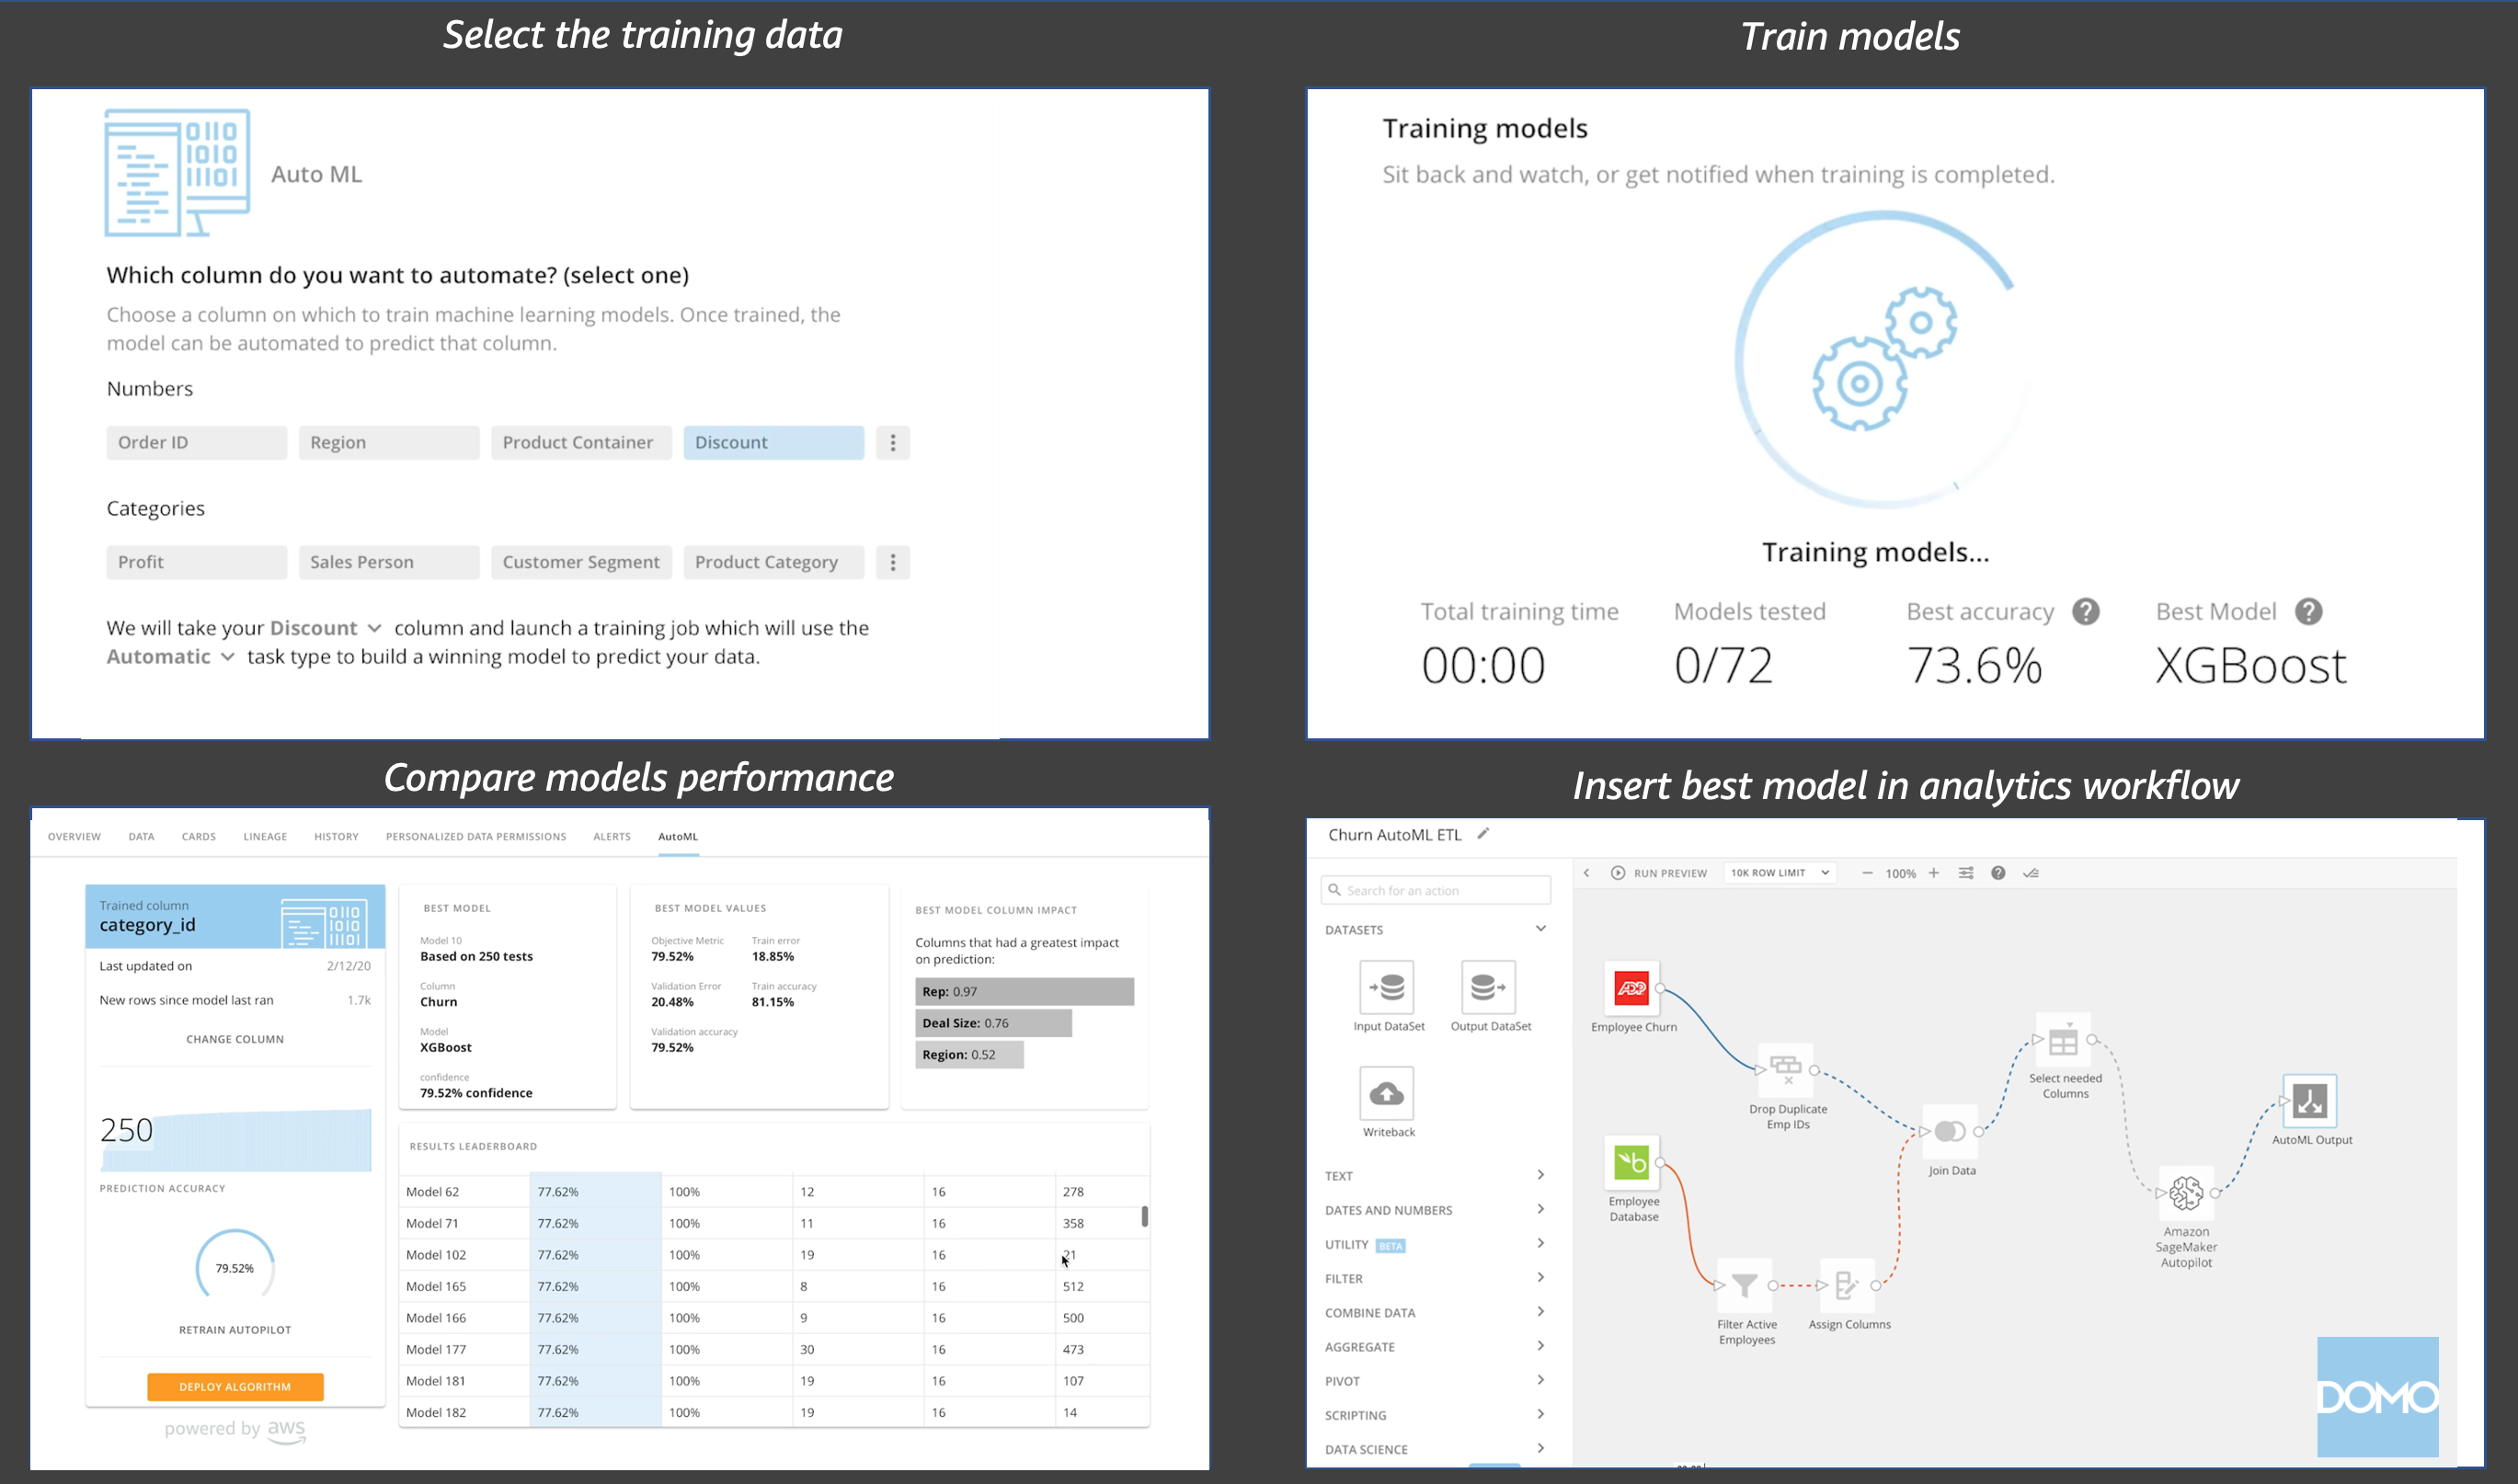
Task: Click the Amazon SageMaker Autopilot node
Action: 2185,1192
